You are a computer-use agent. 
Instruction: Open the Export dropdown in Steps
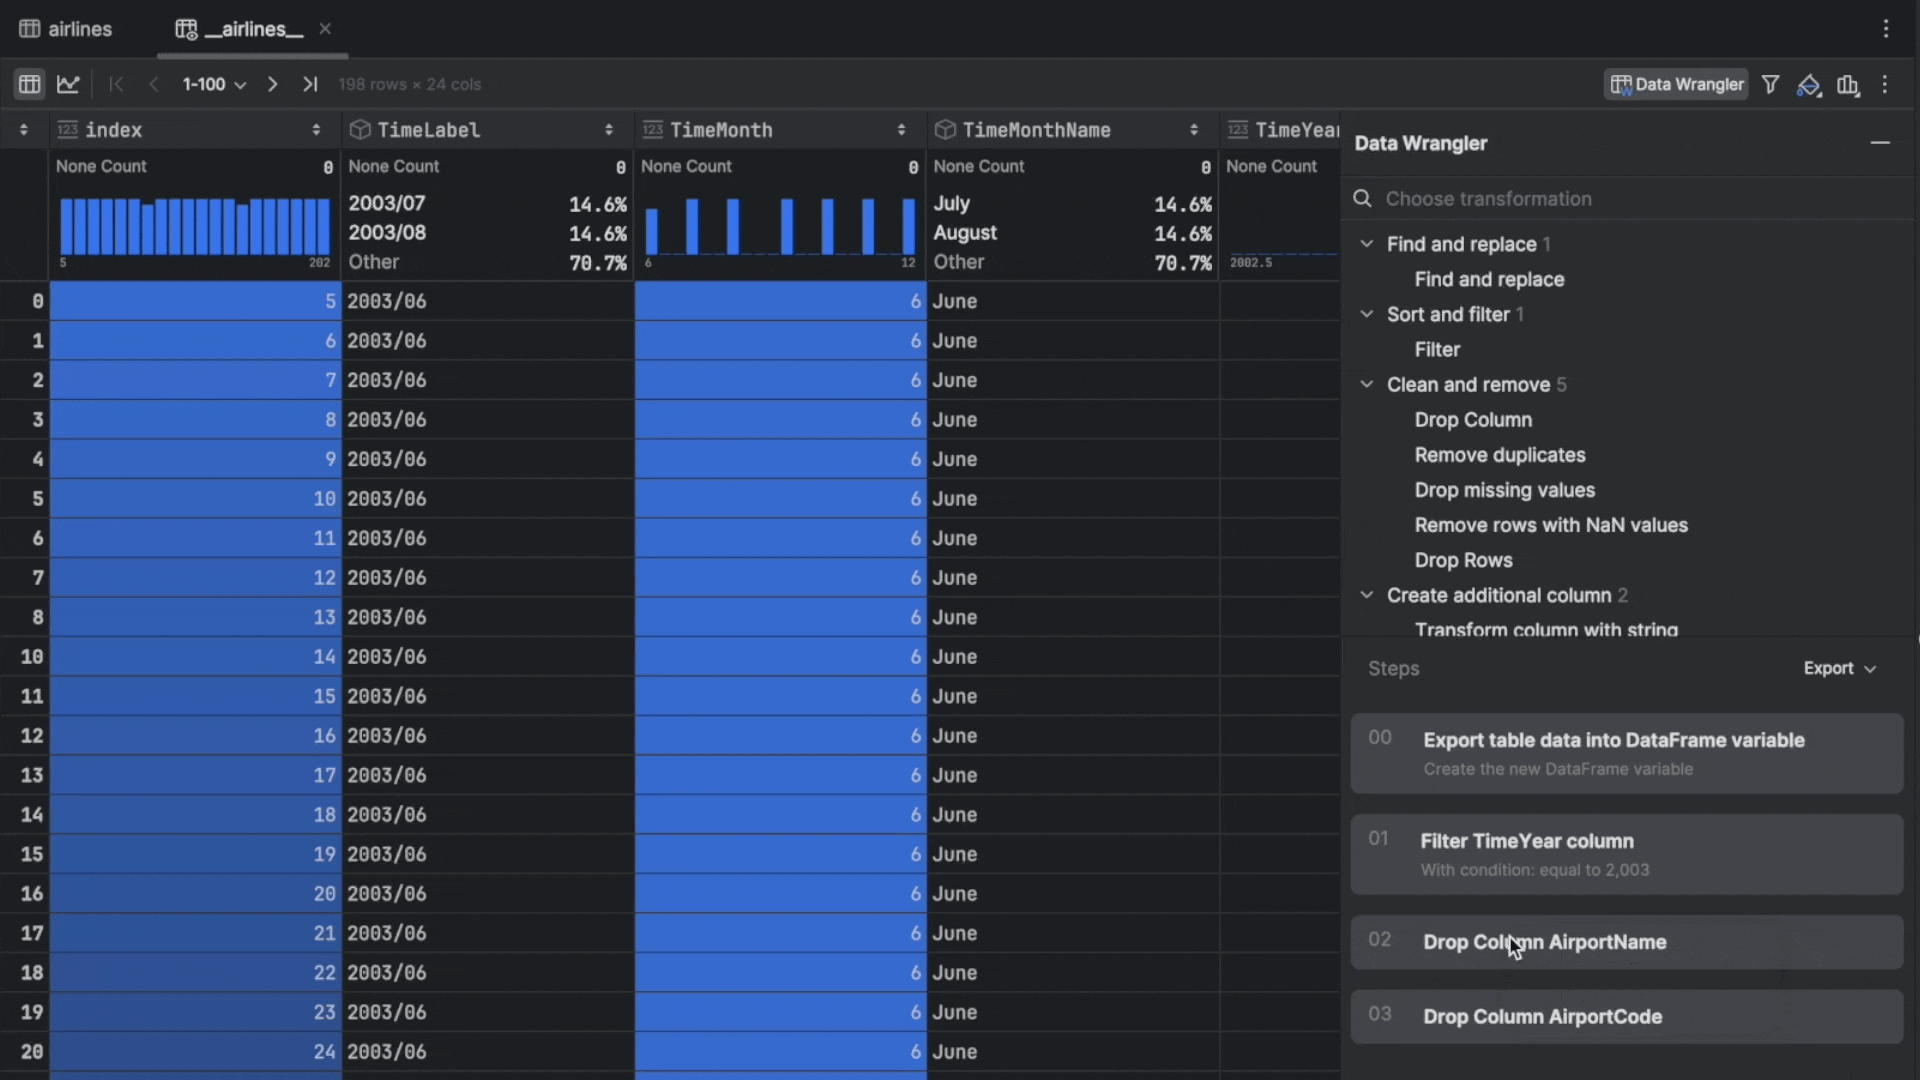tap(1839, 668)
